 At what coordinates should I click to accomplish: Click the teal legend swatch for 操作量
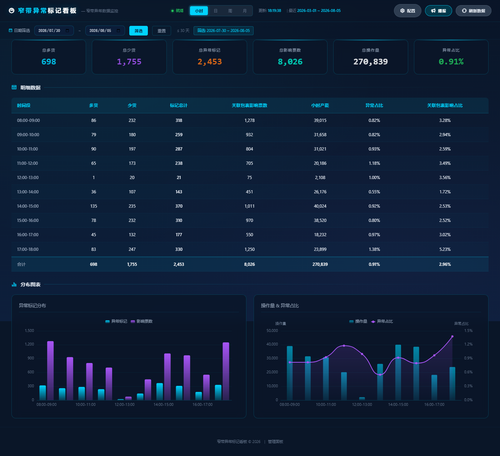coord(352,321)
